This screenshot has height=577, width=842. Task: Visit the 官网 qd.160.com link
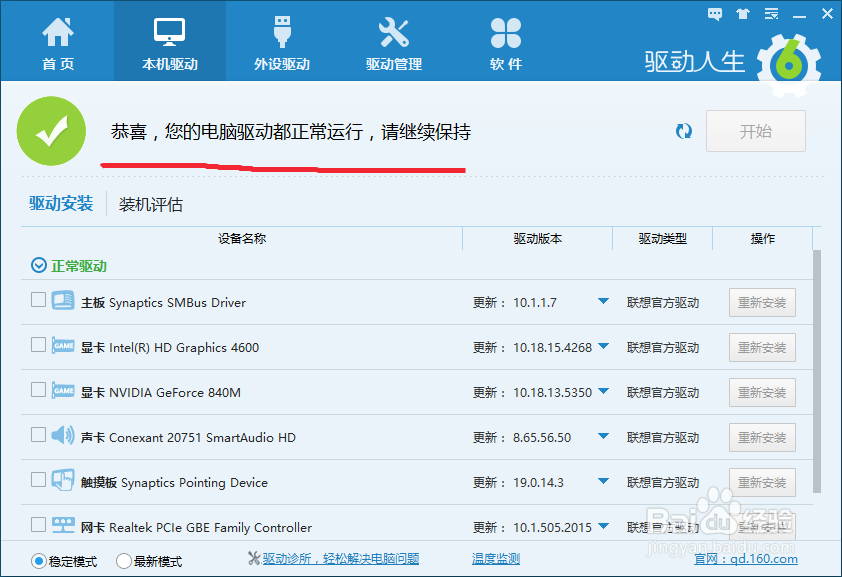pyautogui.click(x=746, y=559)
